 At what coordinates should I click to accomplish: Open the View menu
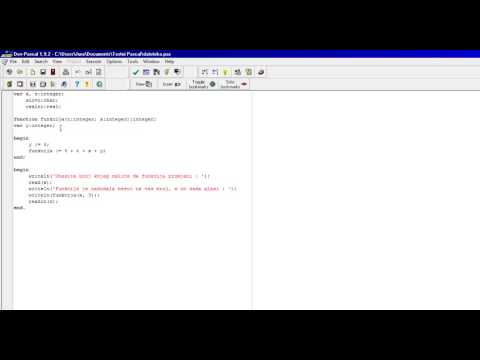pyautogui.click(x=57, y=62)
